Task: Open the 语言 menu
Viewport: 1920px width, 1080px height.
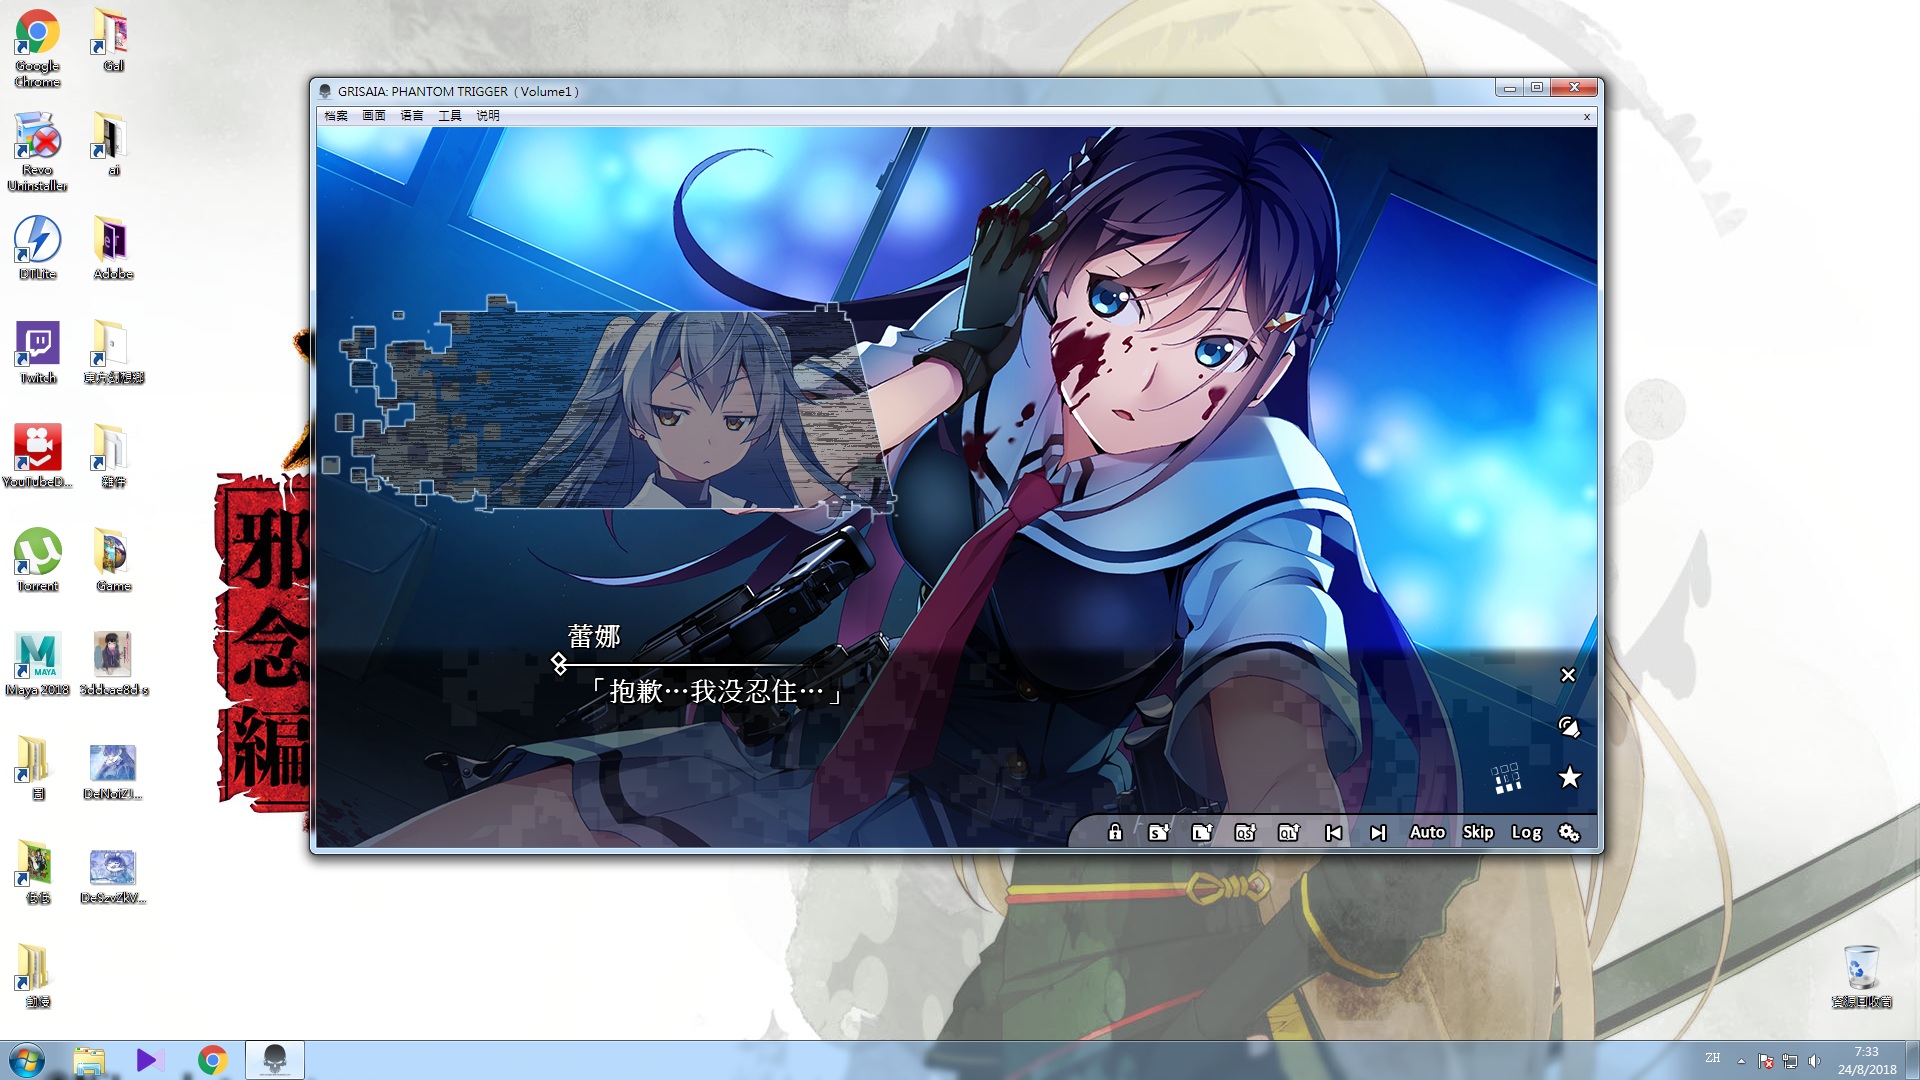Action: pos(412,116)
